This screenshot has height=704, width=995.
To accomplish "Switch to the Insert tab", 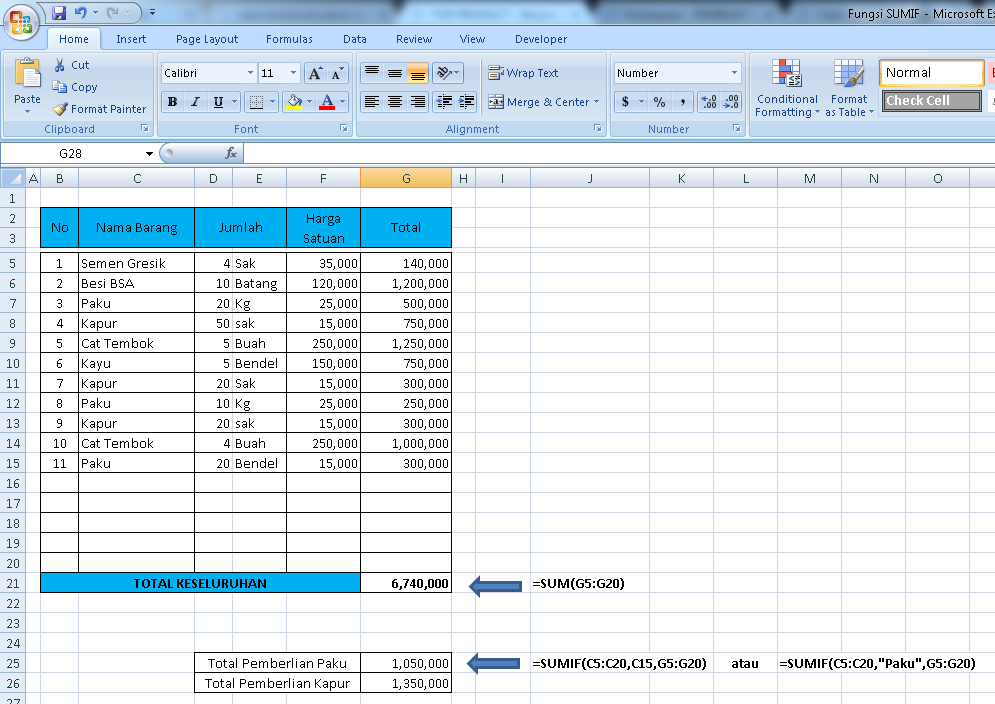I will click(131, 39).
